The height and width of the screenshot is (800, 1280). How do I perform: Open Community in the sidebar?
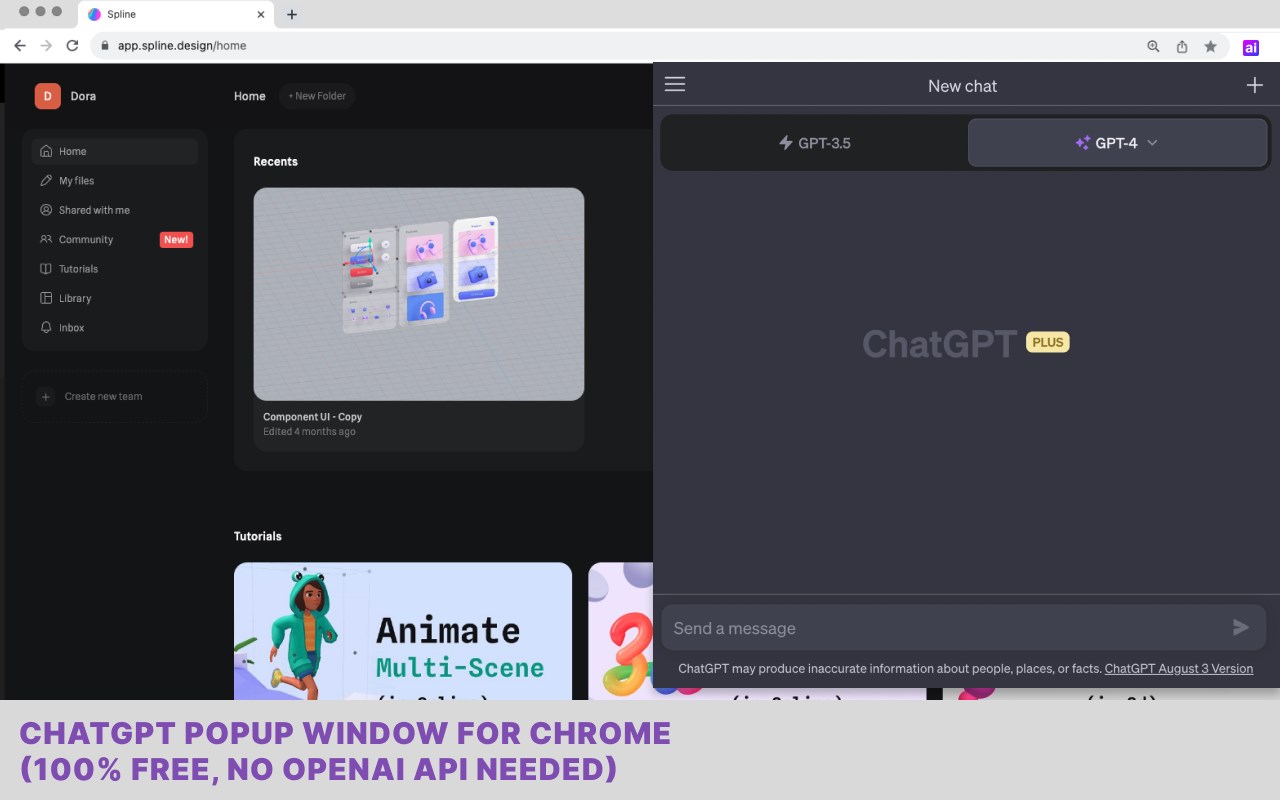tap(115, 239)
